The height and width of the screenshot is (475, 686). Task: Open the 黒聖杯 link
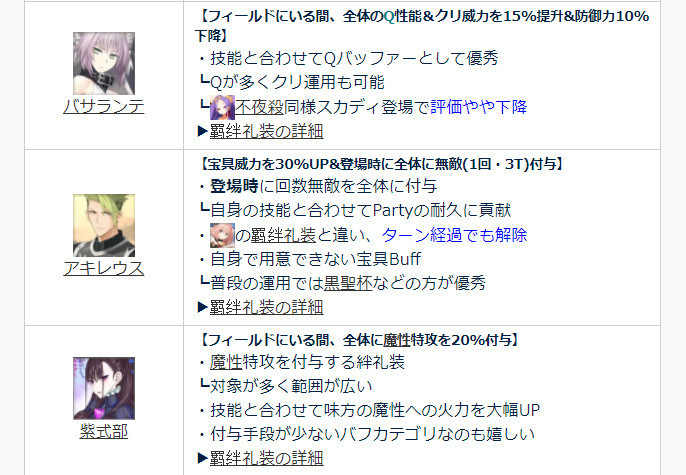(348, 283)
